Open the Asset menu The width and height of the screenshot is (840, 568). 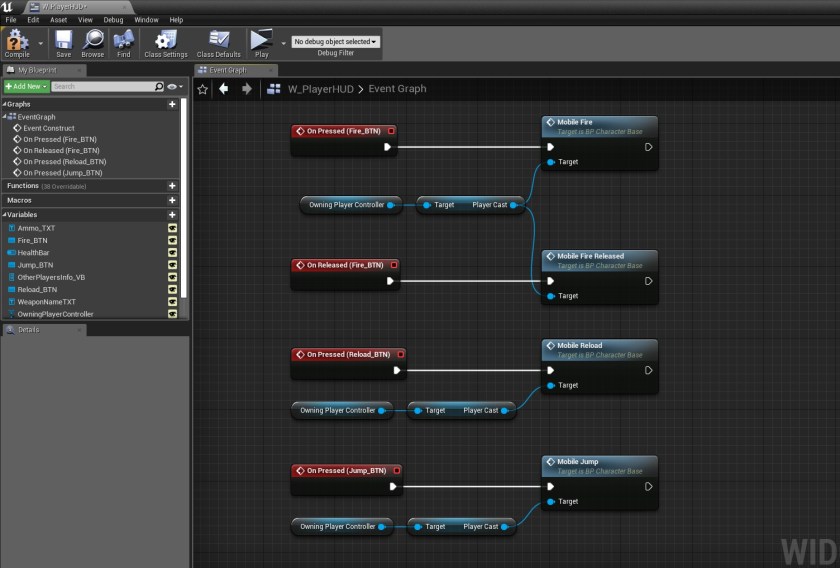tap(59, 19)
